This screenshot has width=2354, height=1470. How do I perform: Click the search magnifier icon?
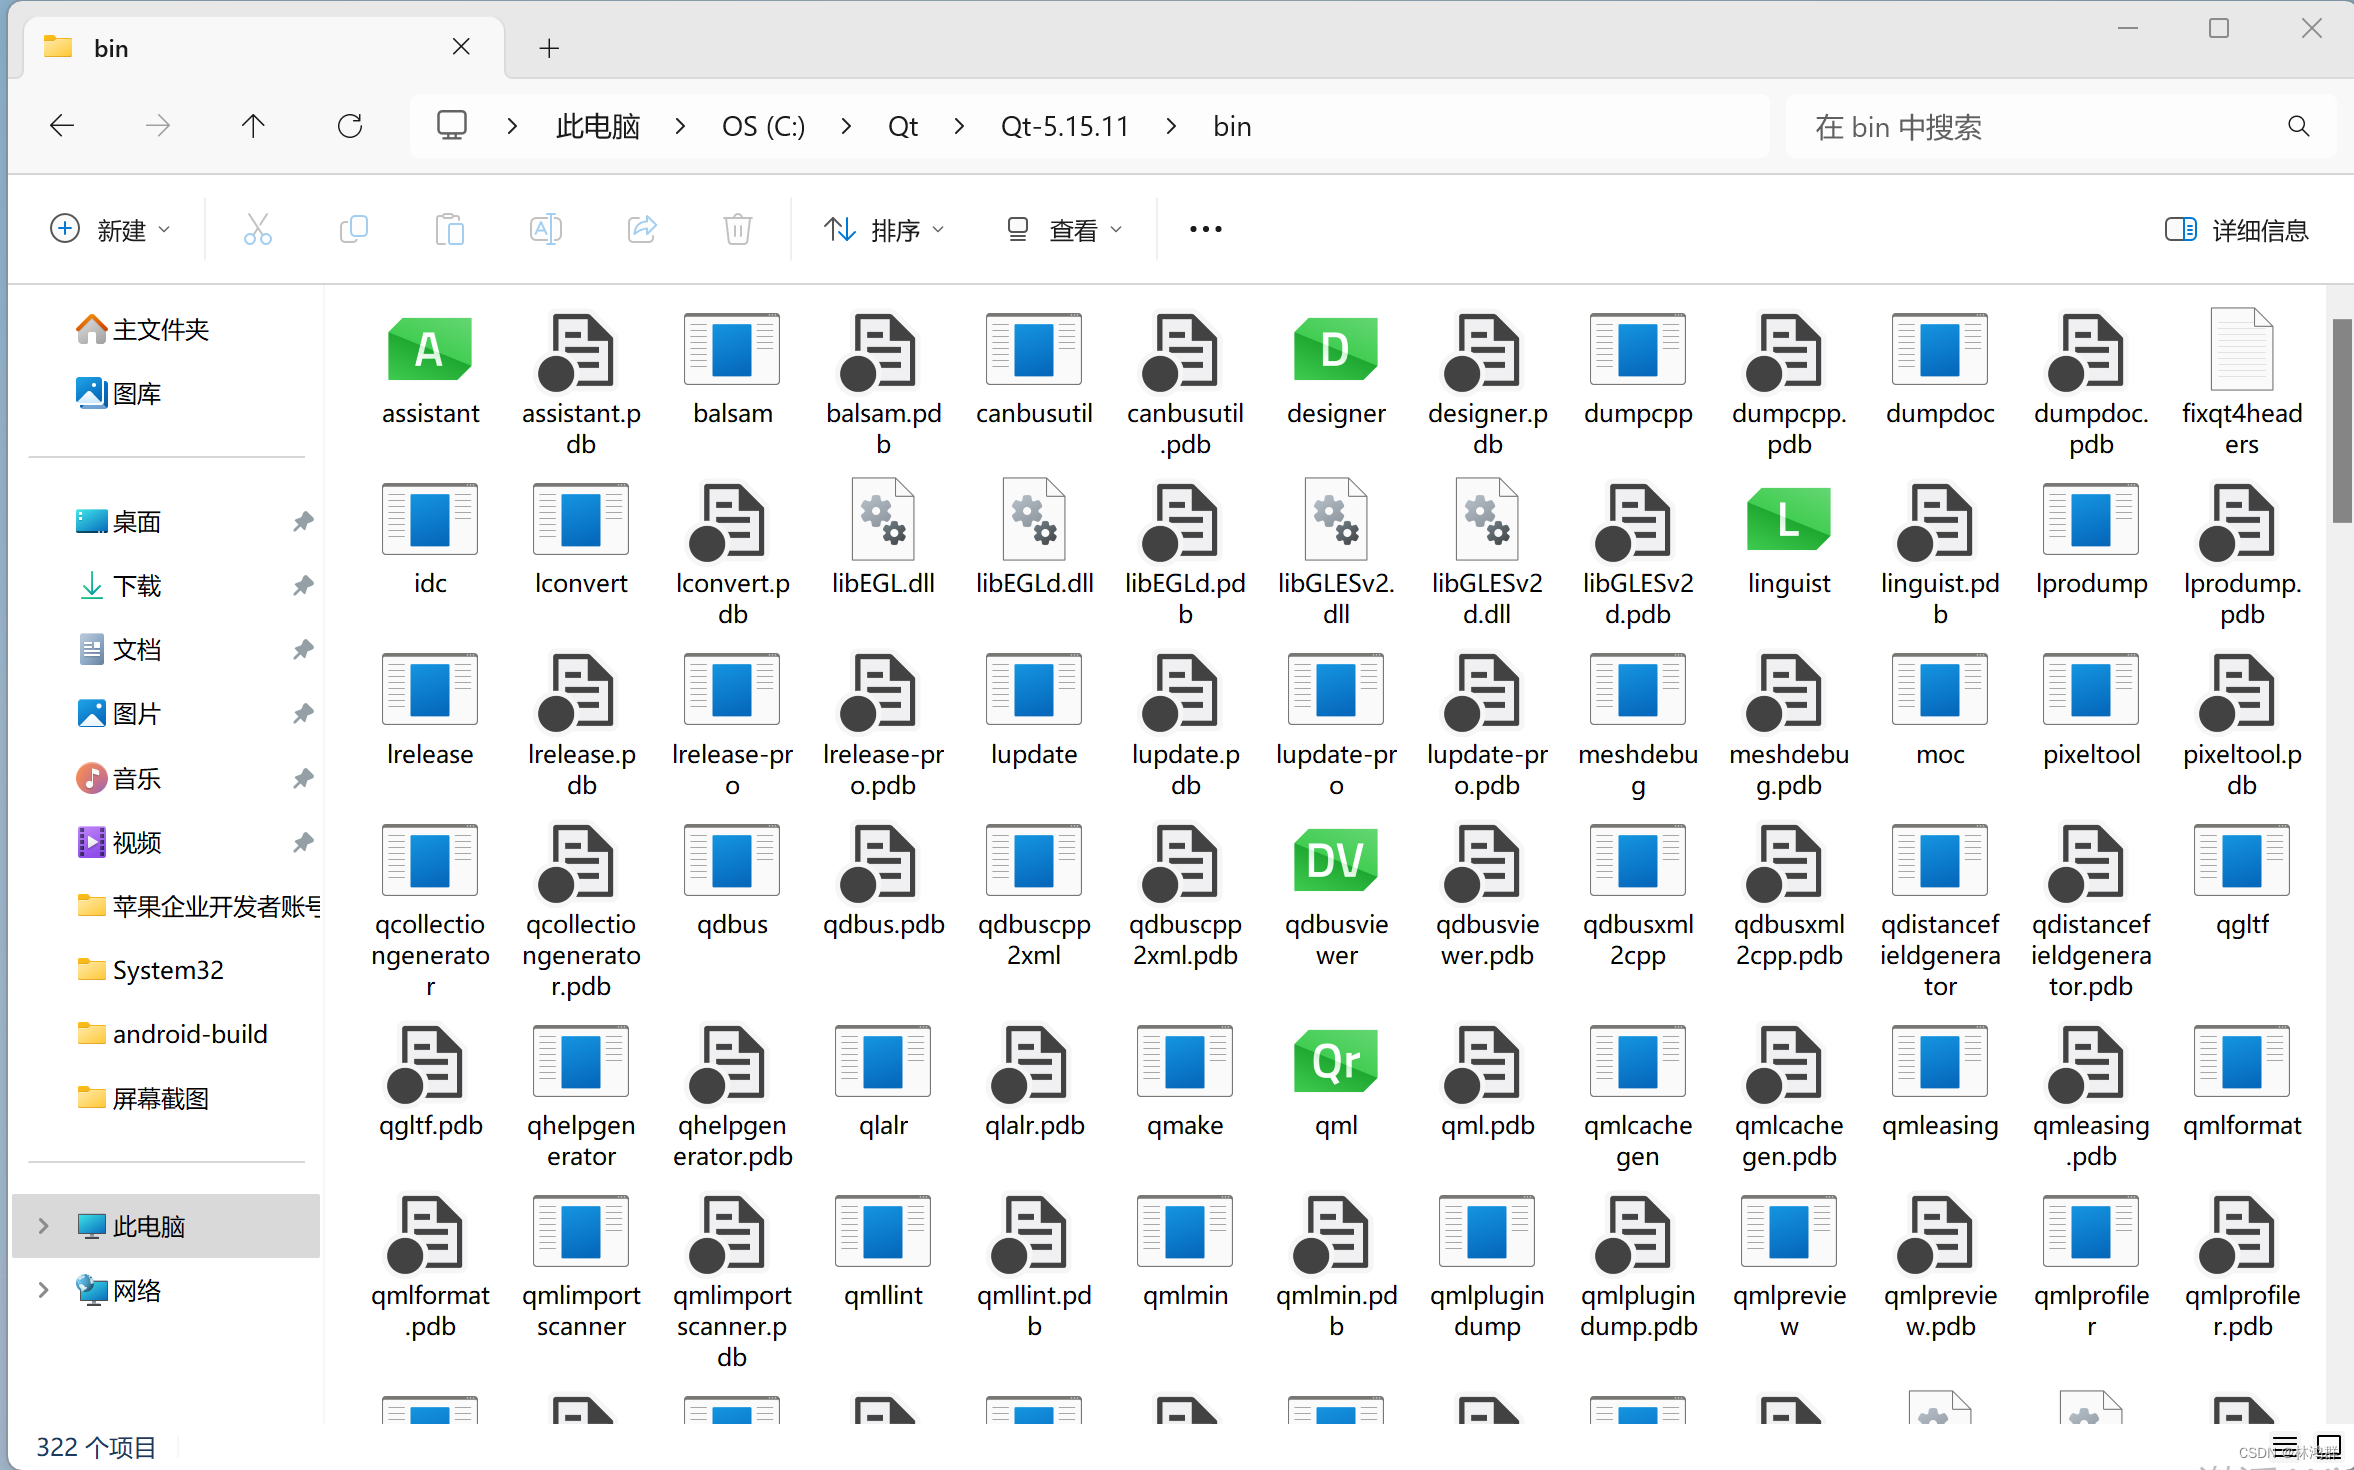[x=2298, y=126]
